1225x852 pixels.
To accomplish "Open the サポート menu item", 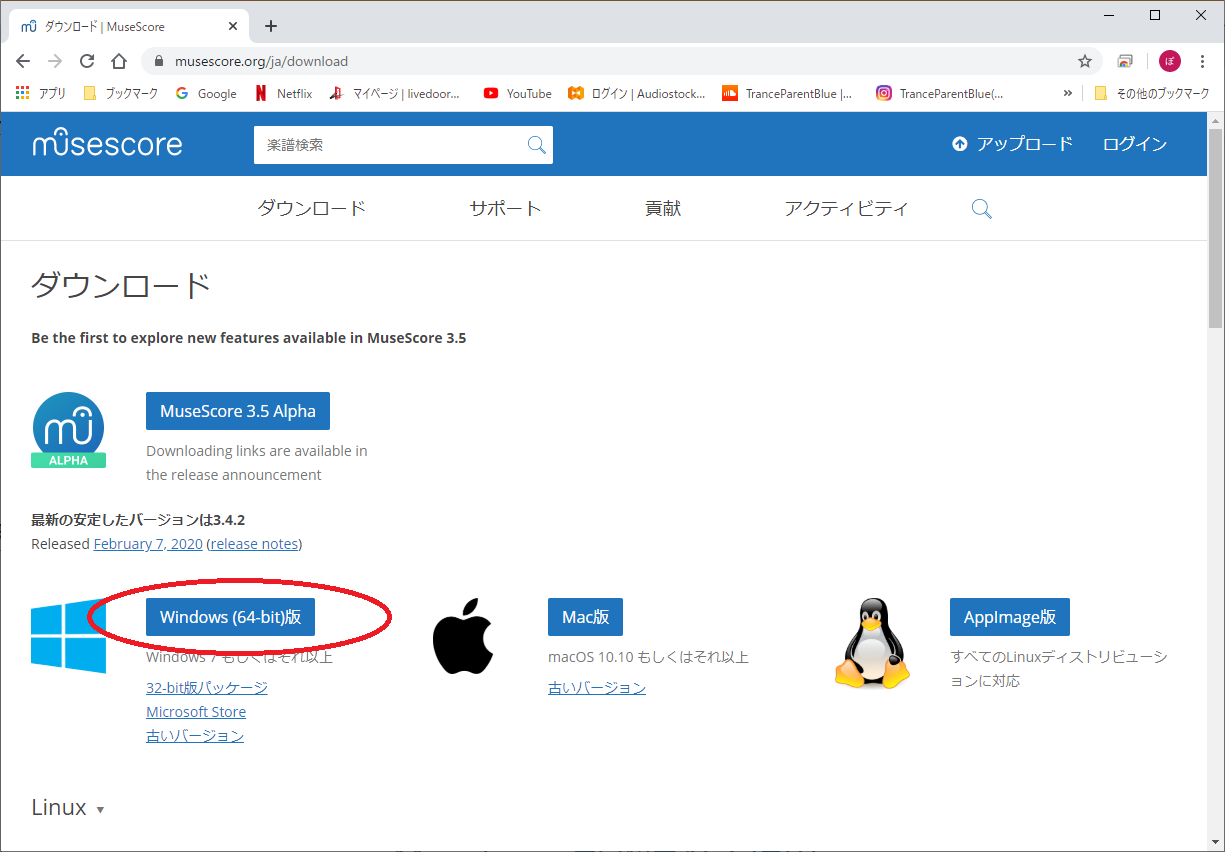I will (x=506, y=208).
